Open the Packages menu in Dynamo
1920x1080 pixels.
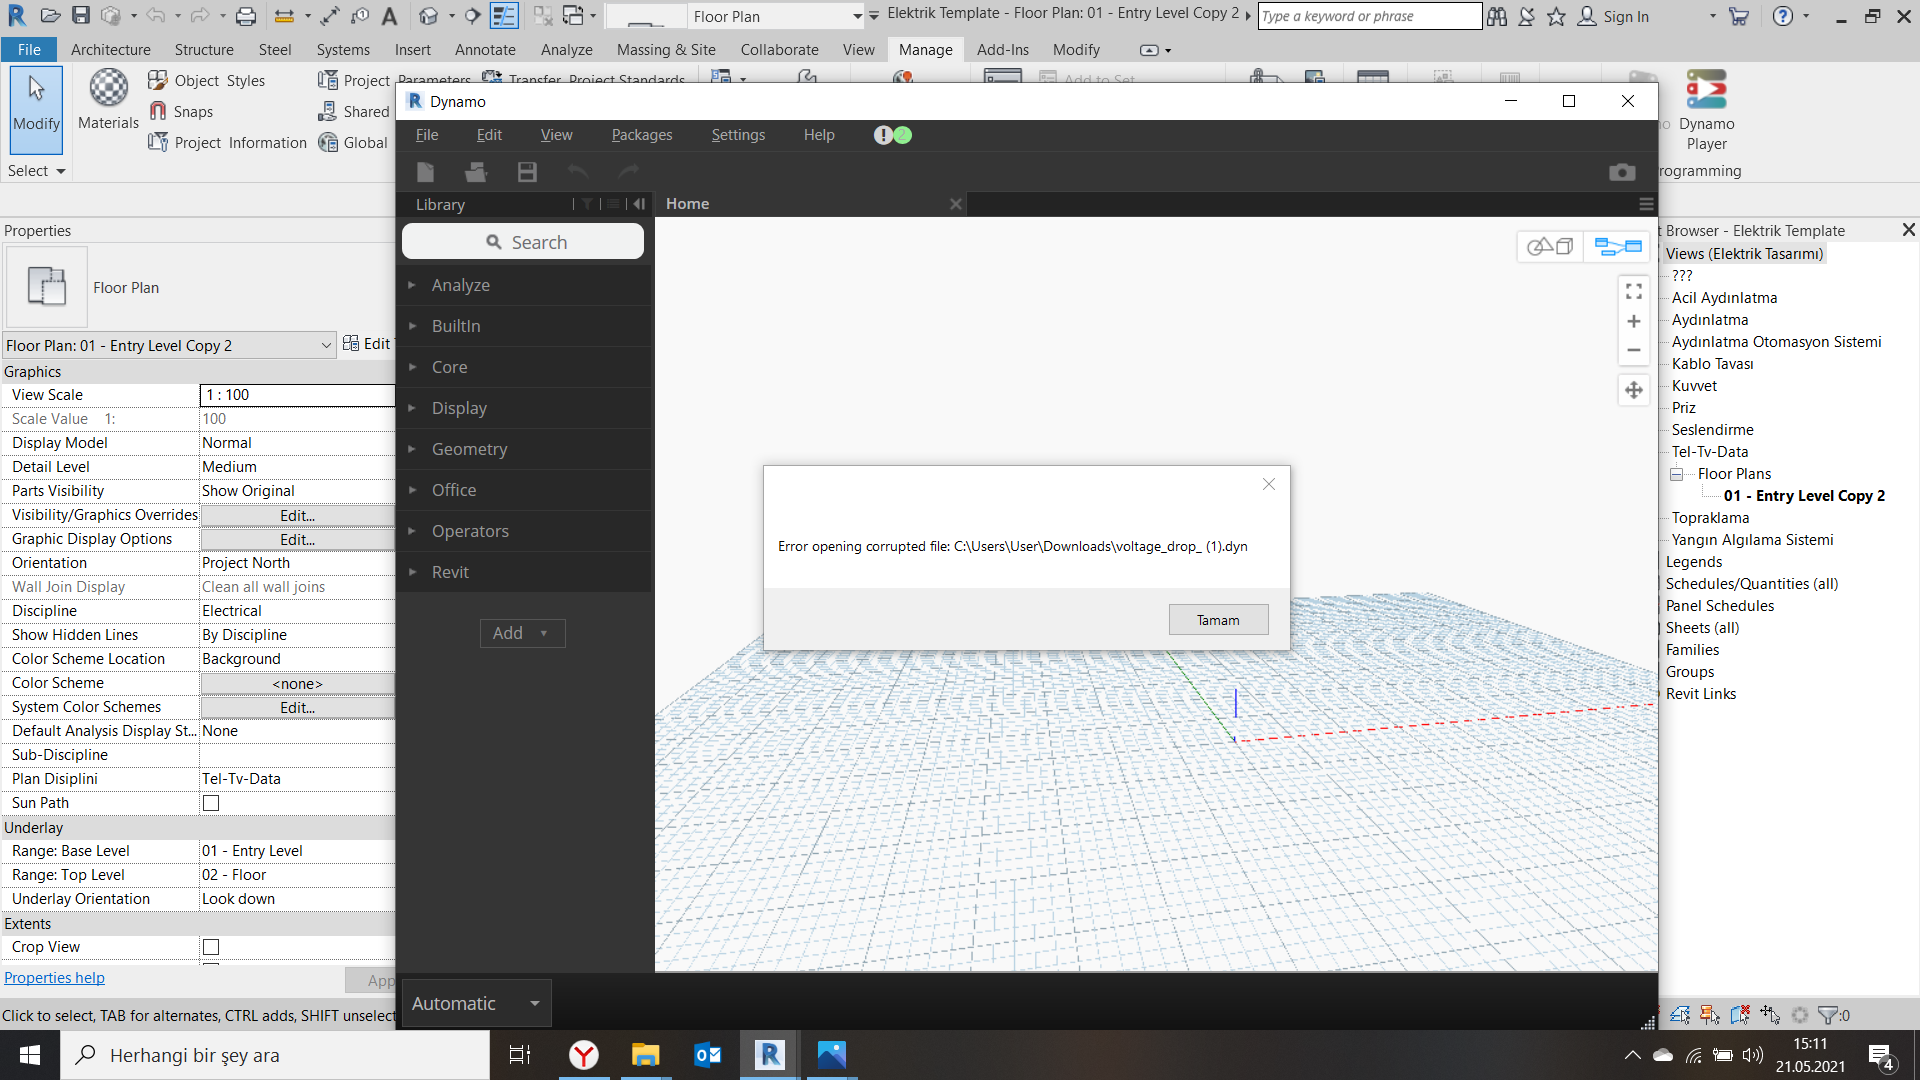(x=641, y=135)
